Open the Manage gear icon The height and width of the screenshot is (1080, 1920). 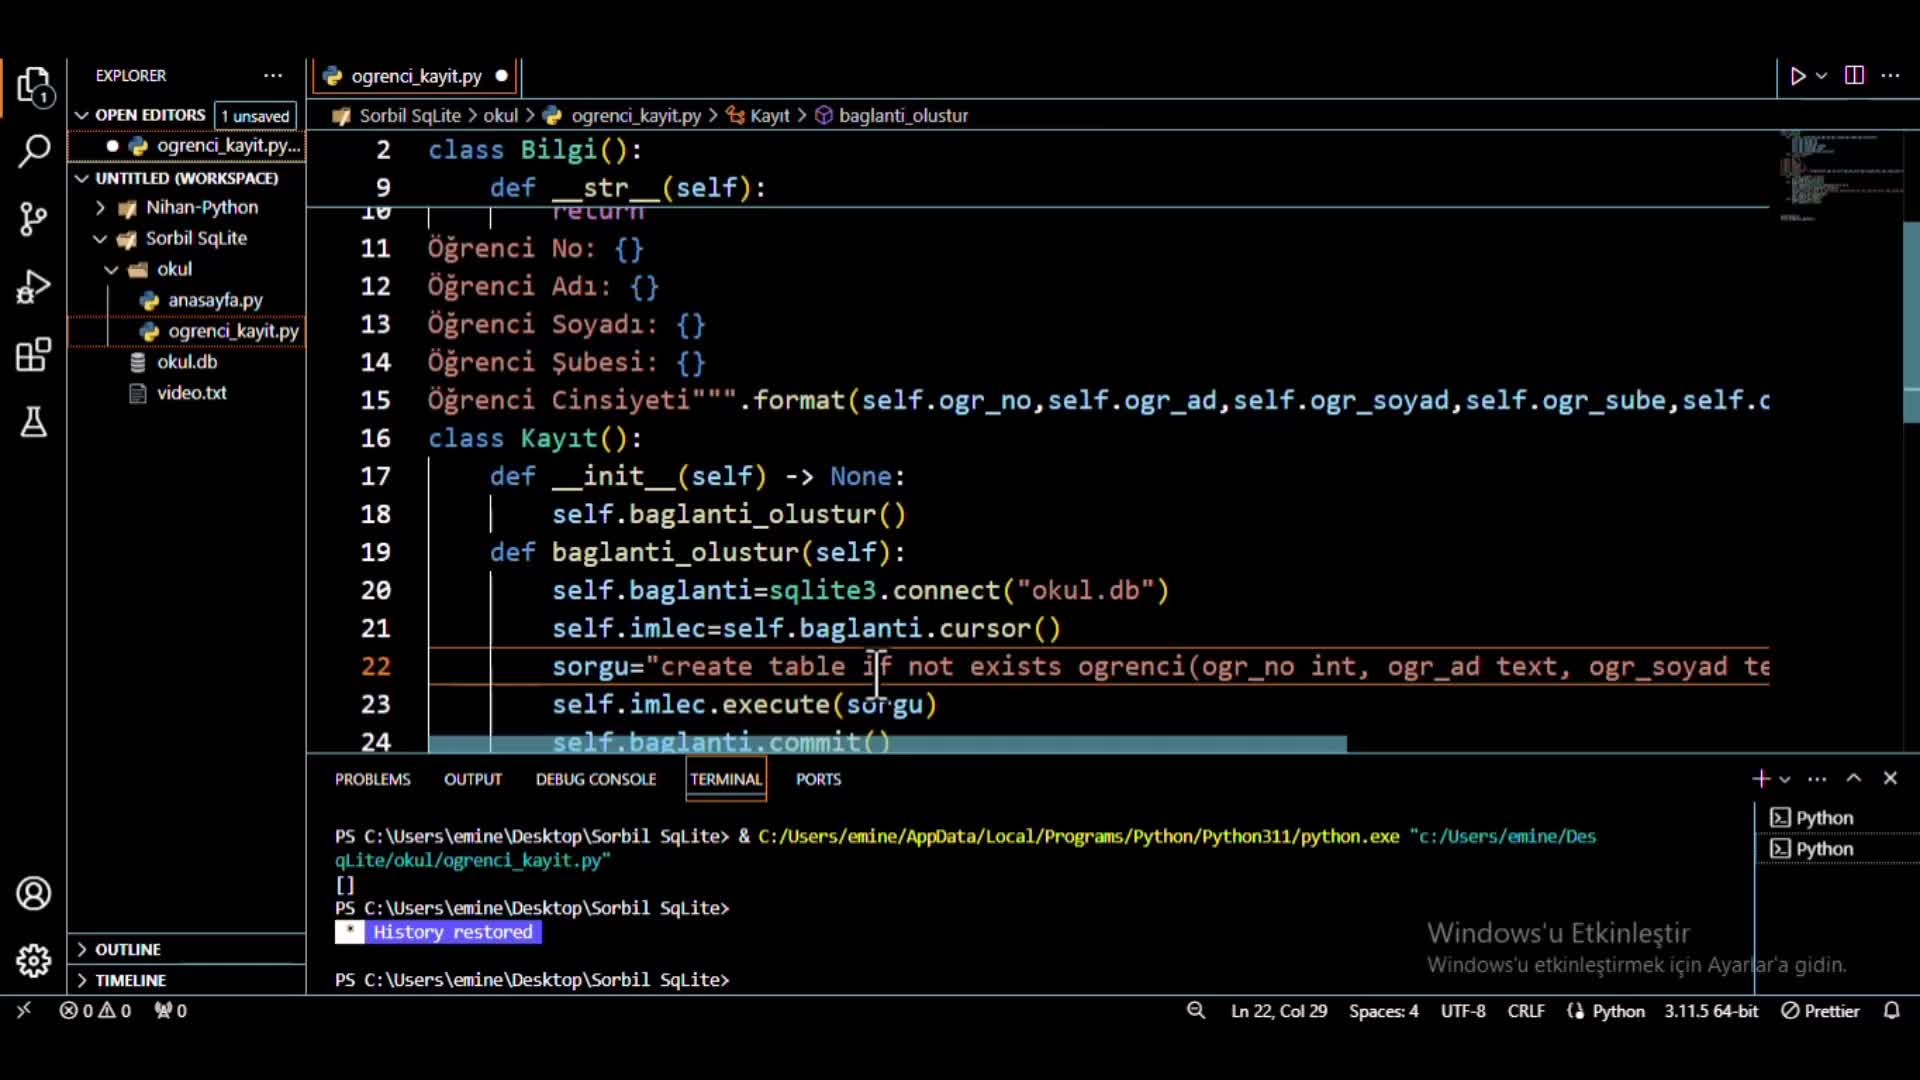(x=34, y=961)
